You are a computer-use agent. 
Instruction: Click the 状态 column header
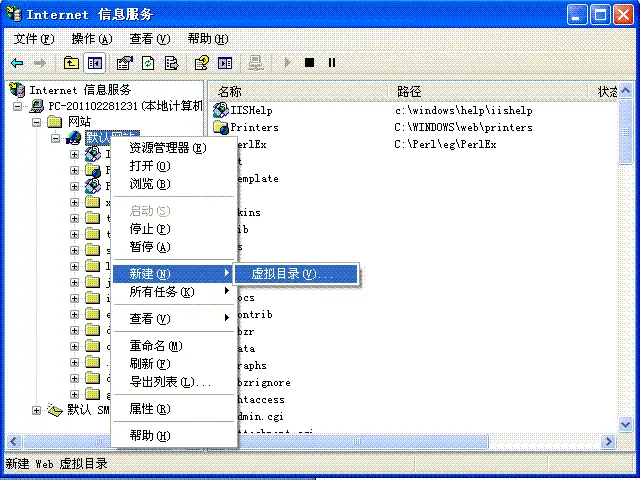(603, 91)
